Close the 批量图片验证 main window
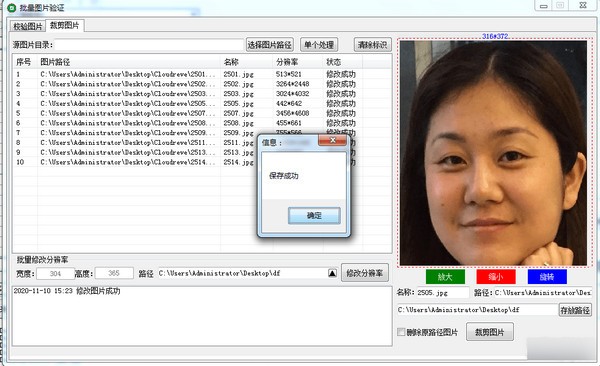 tap(583, 5)
